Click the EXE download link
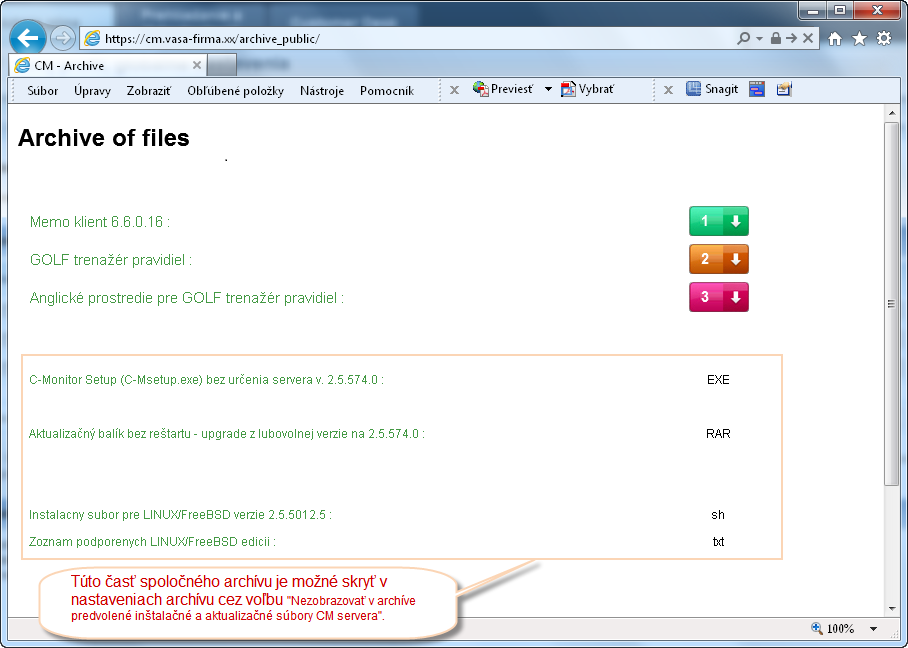This screenshot has width=908, height=648. [718, 380]
